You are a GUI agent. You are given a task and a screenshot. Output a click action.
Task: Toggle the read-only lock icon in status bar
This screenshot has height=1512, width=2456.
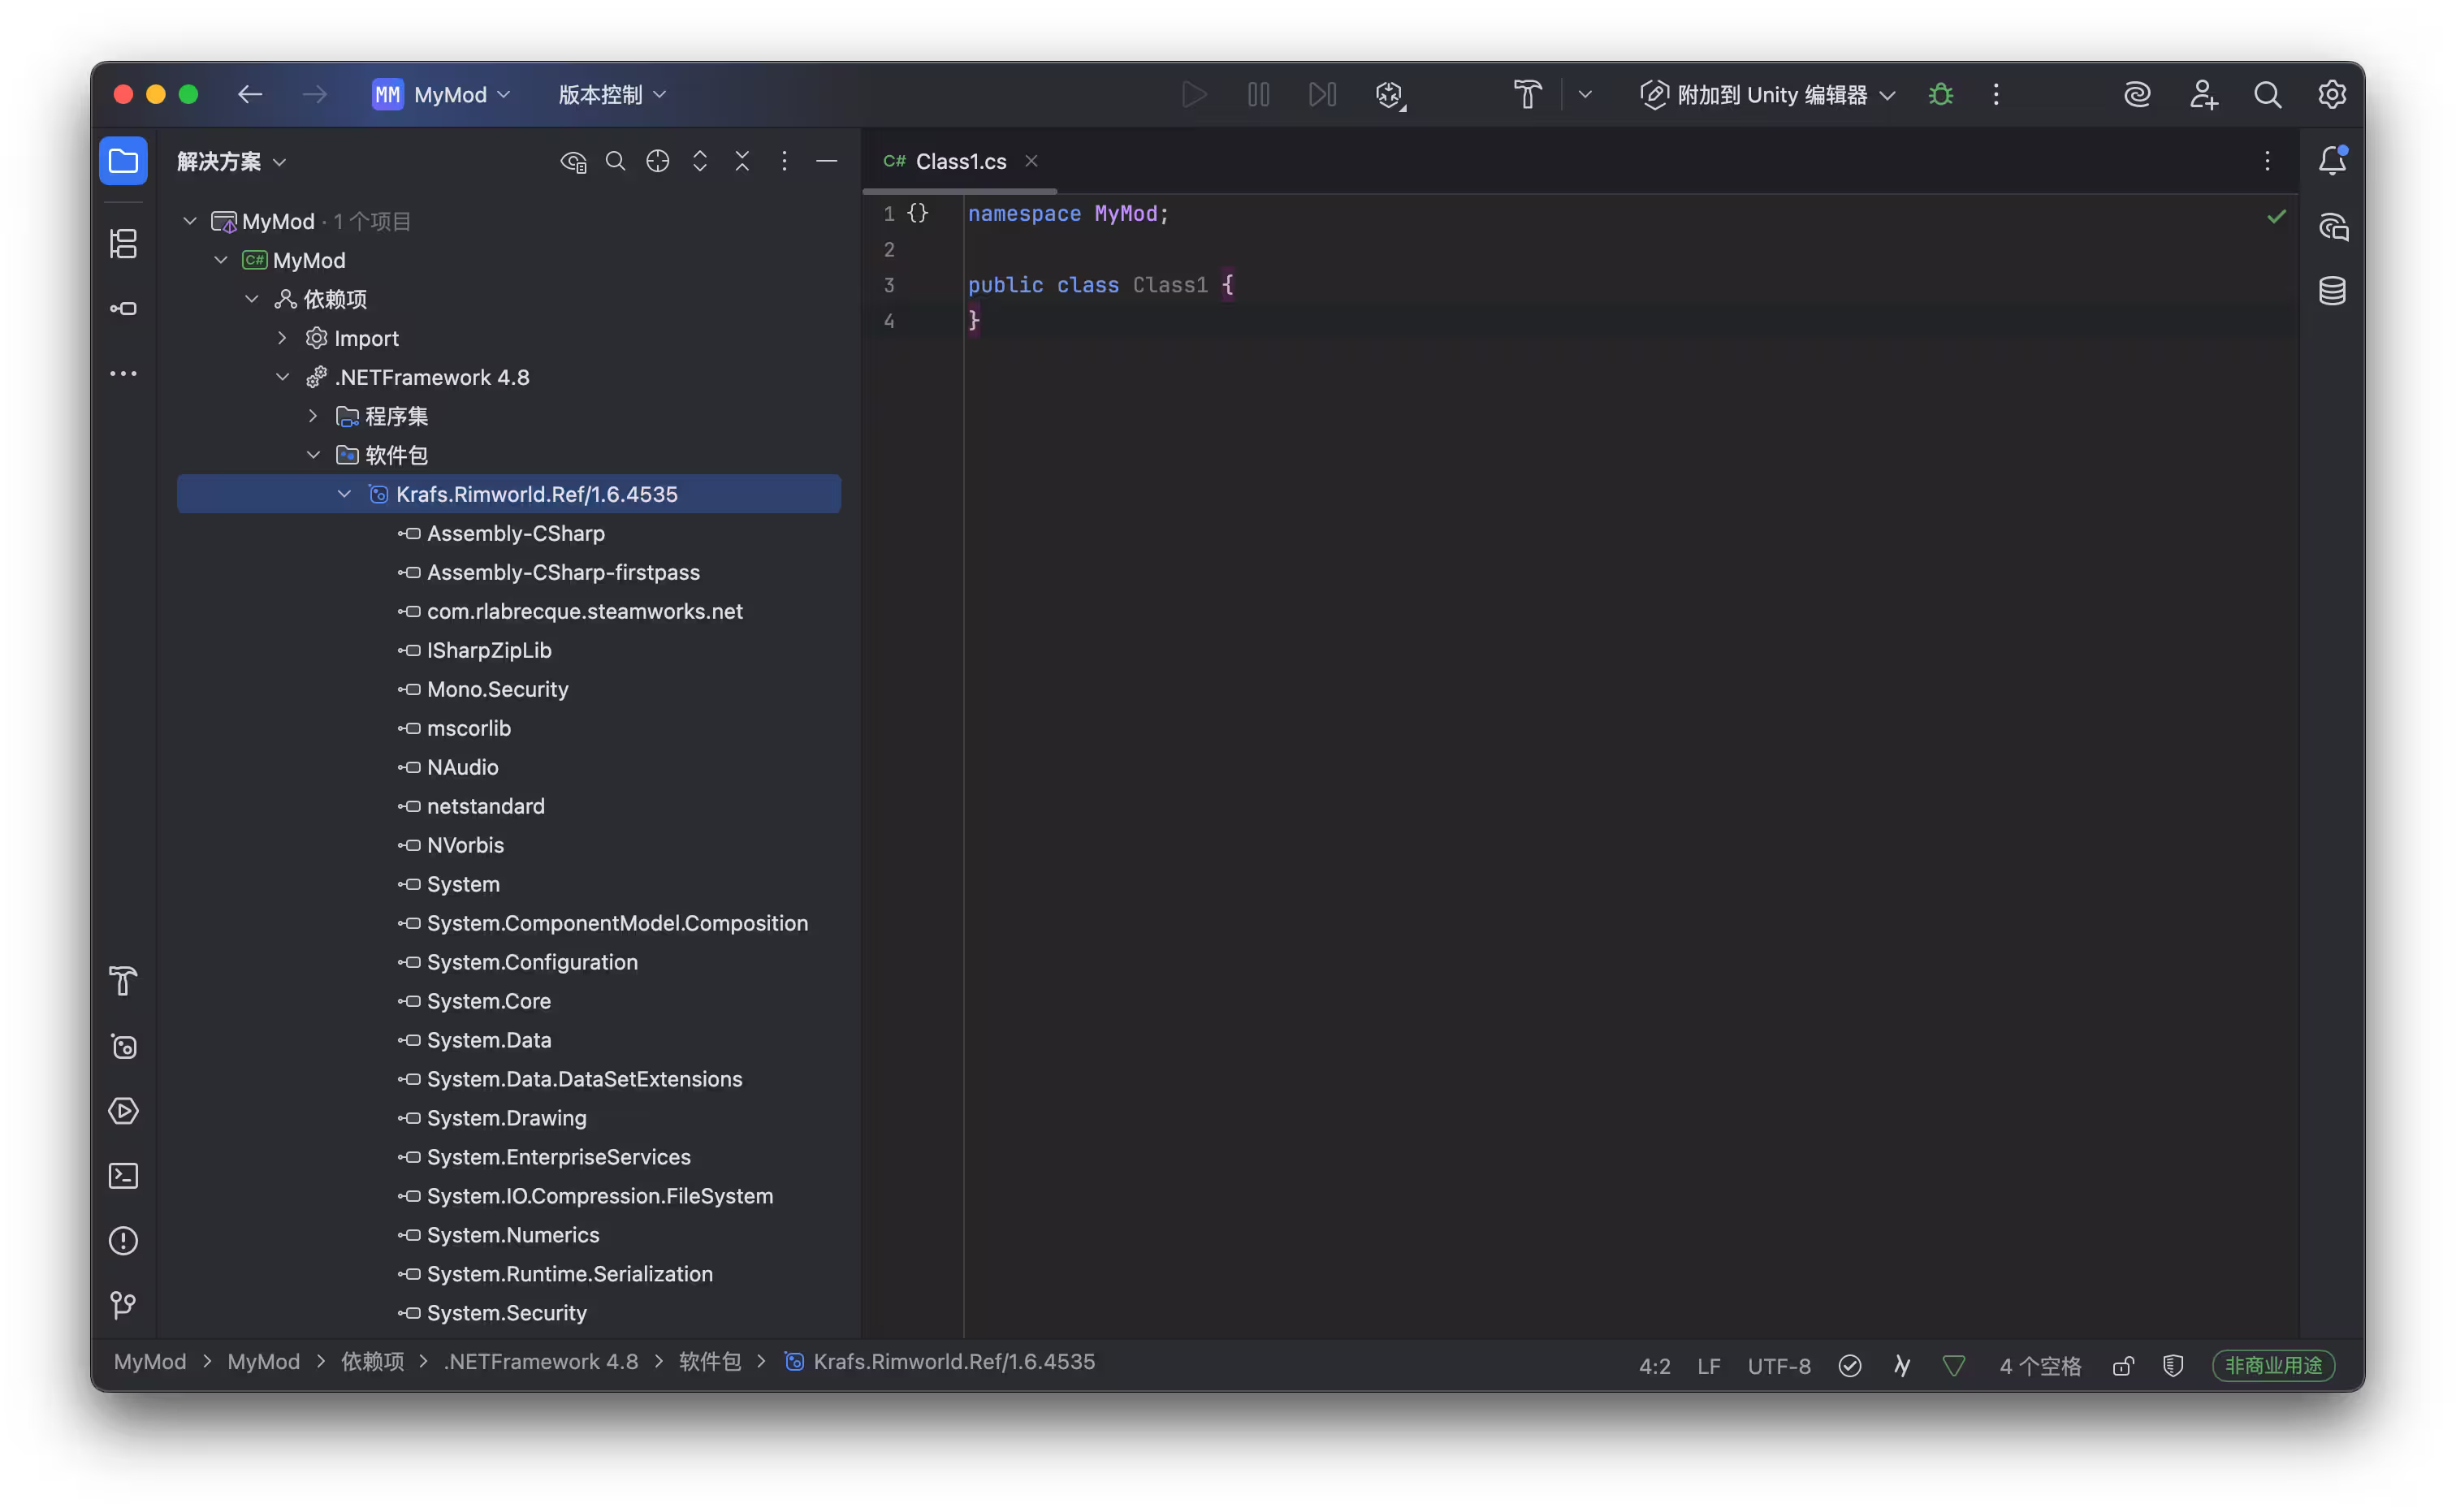point(2122,1365)
